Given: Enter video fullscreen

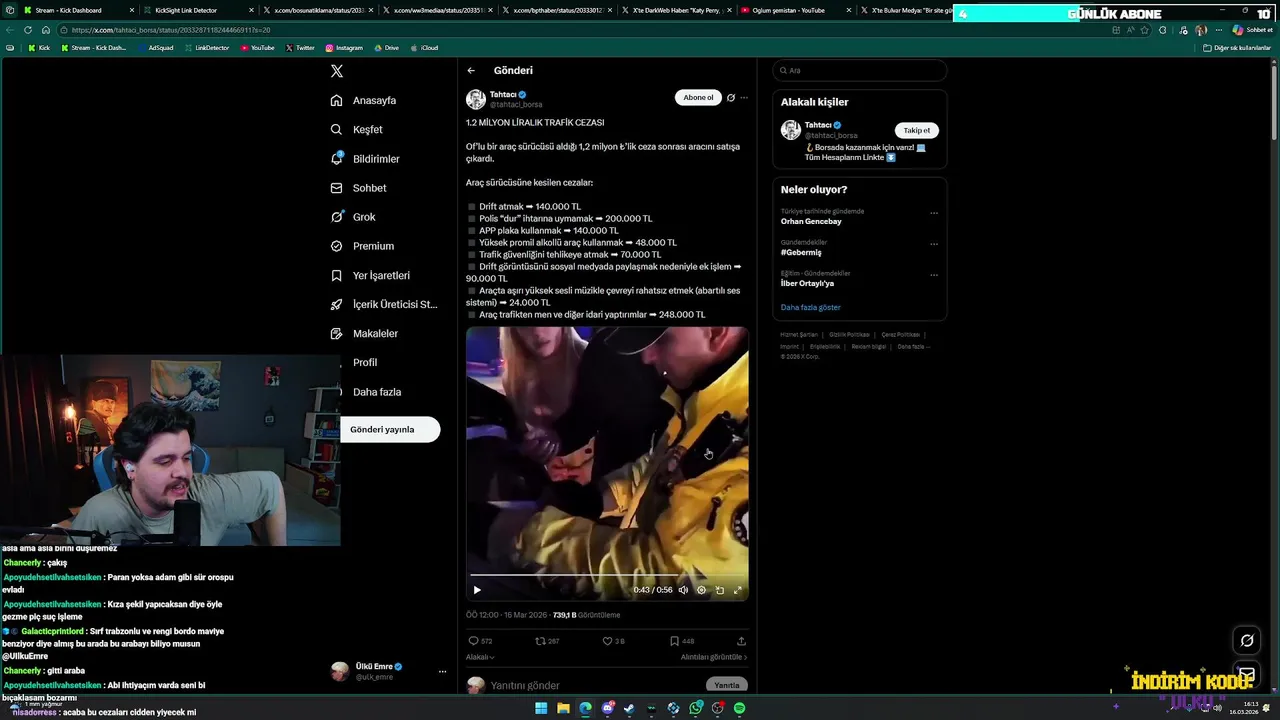Looking at the screenshot, I should (738, 590).
